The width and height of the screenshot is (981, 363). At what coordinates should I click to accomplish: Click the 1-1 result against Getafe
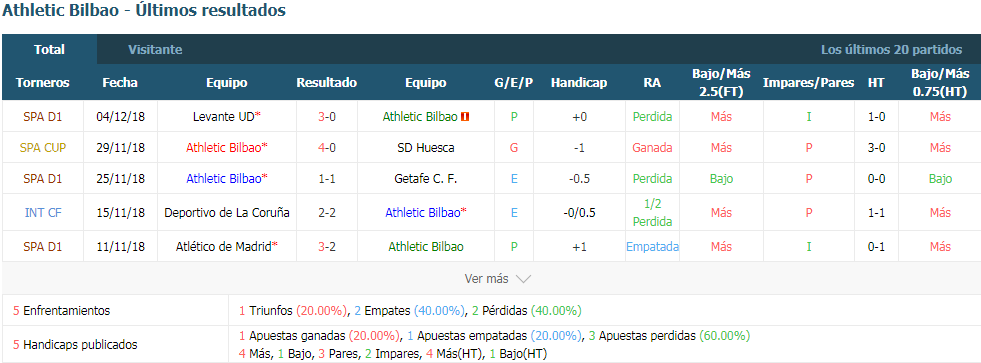tap(327, 179)
